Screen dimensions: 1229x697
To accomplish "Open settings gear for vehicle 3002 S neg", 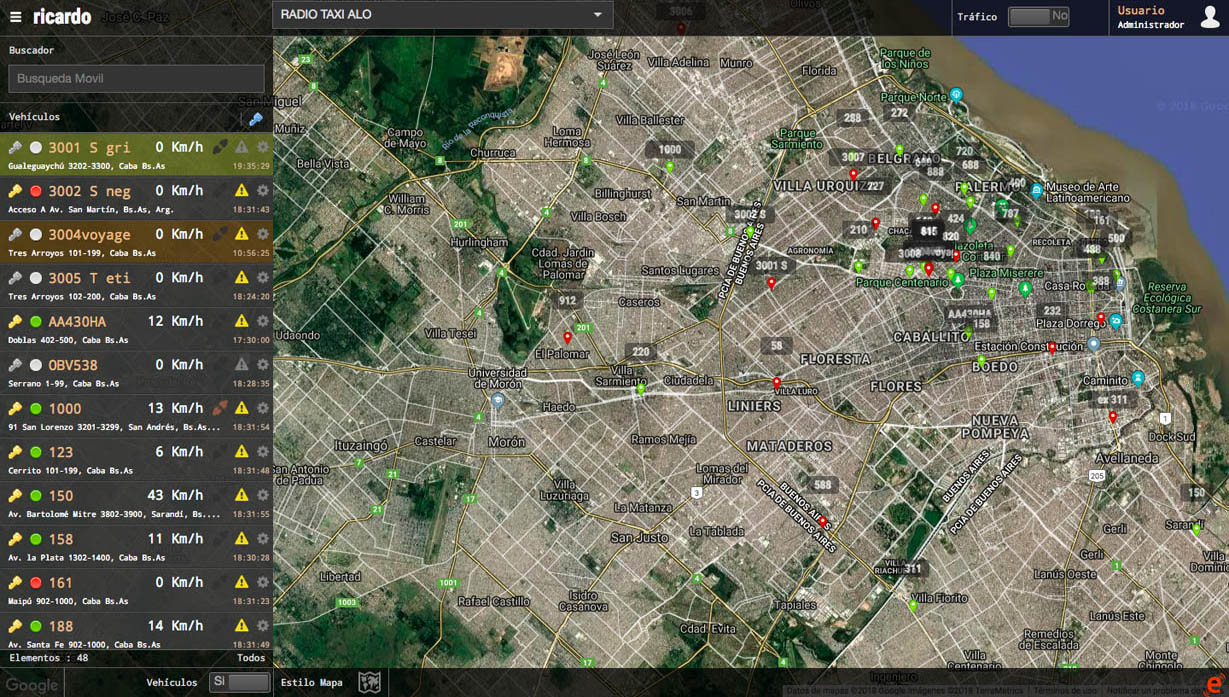I will pos(263,191).
